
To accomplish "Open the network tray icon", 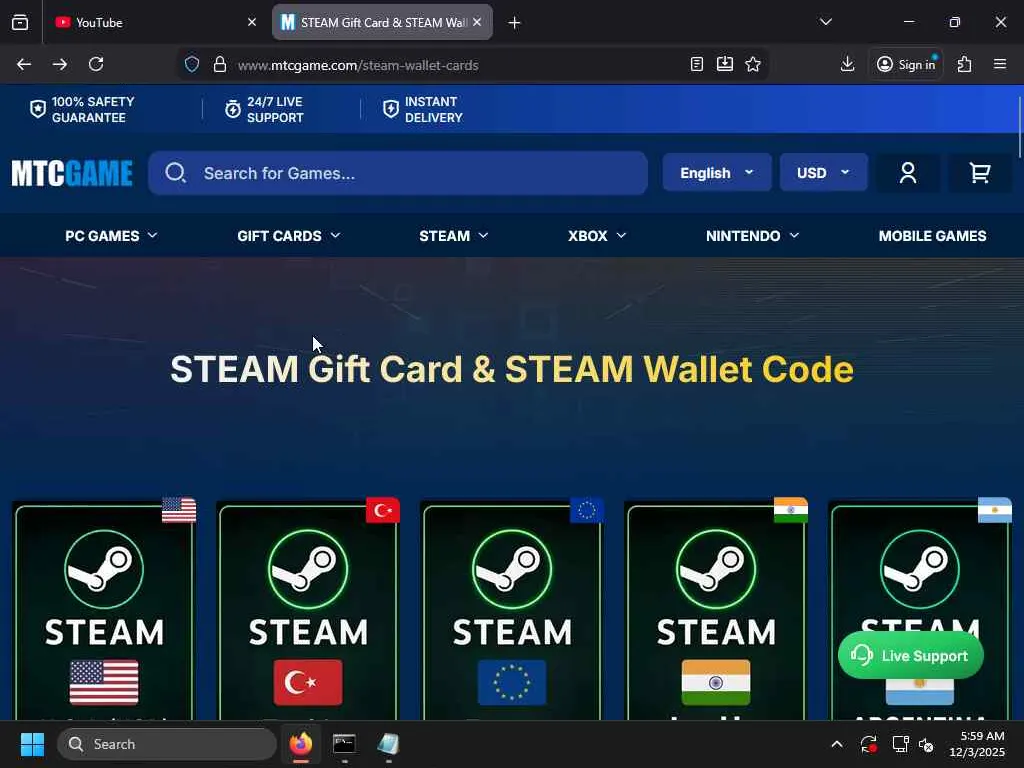I will pos(901,744).
